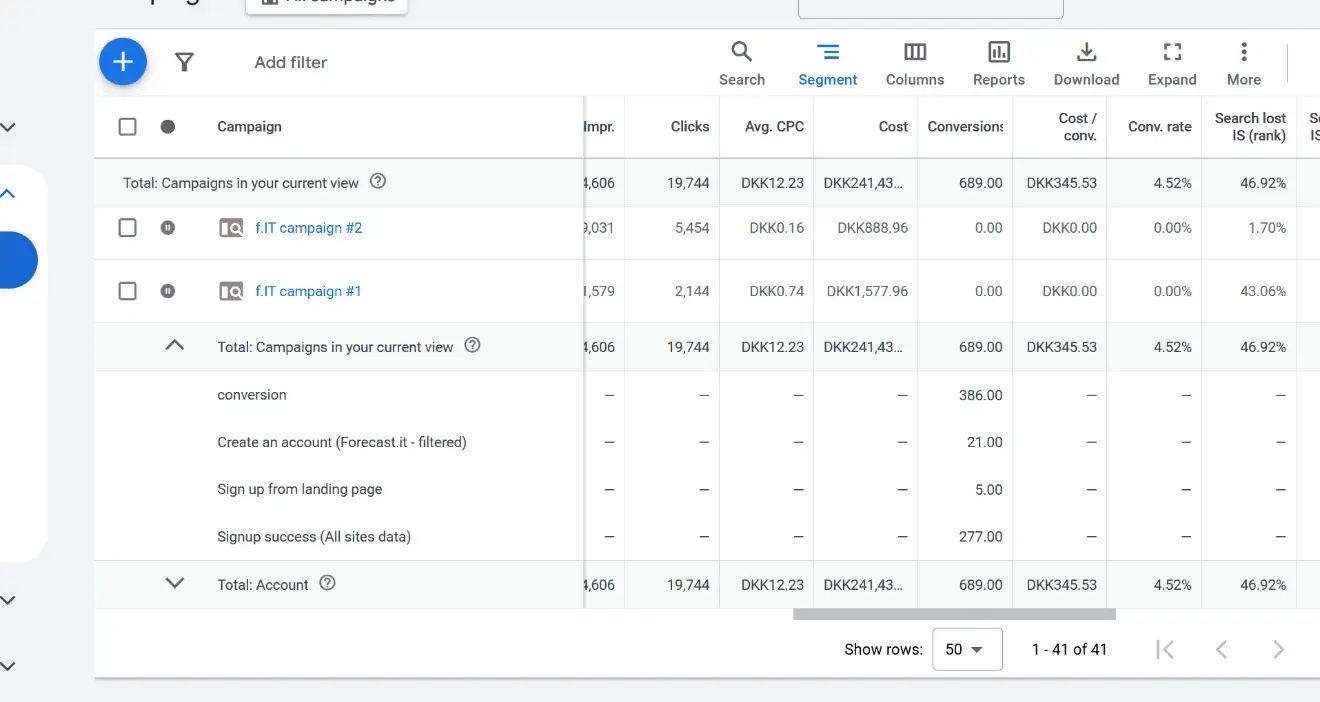Collapse the Campaigns in your current view segment
Screen dimensions: 1320x702
(174, 345)
